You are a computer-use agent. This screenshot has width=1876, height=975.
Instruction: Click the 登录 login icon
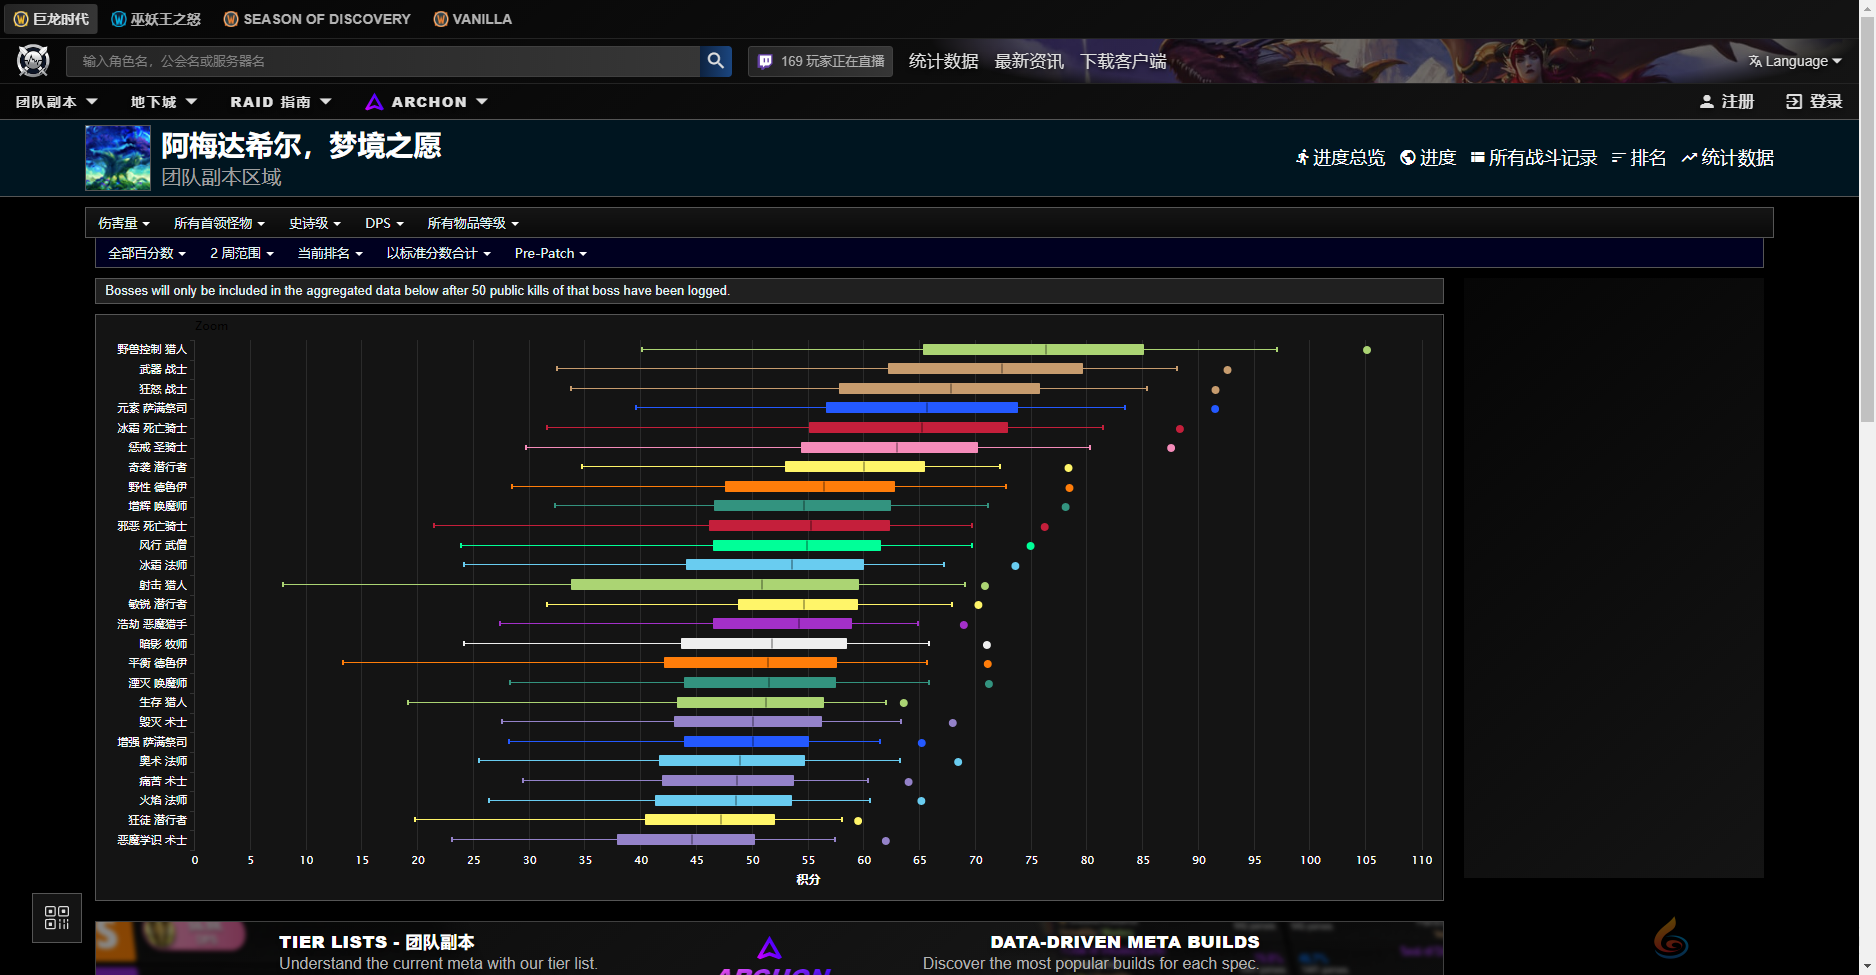pyautogui.click(x=1793, y=102)
